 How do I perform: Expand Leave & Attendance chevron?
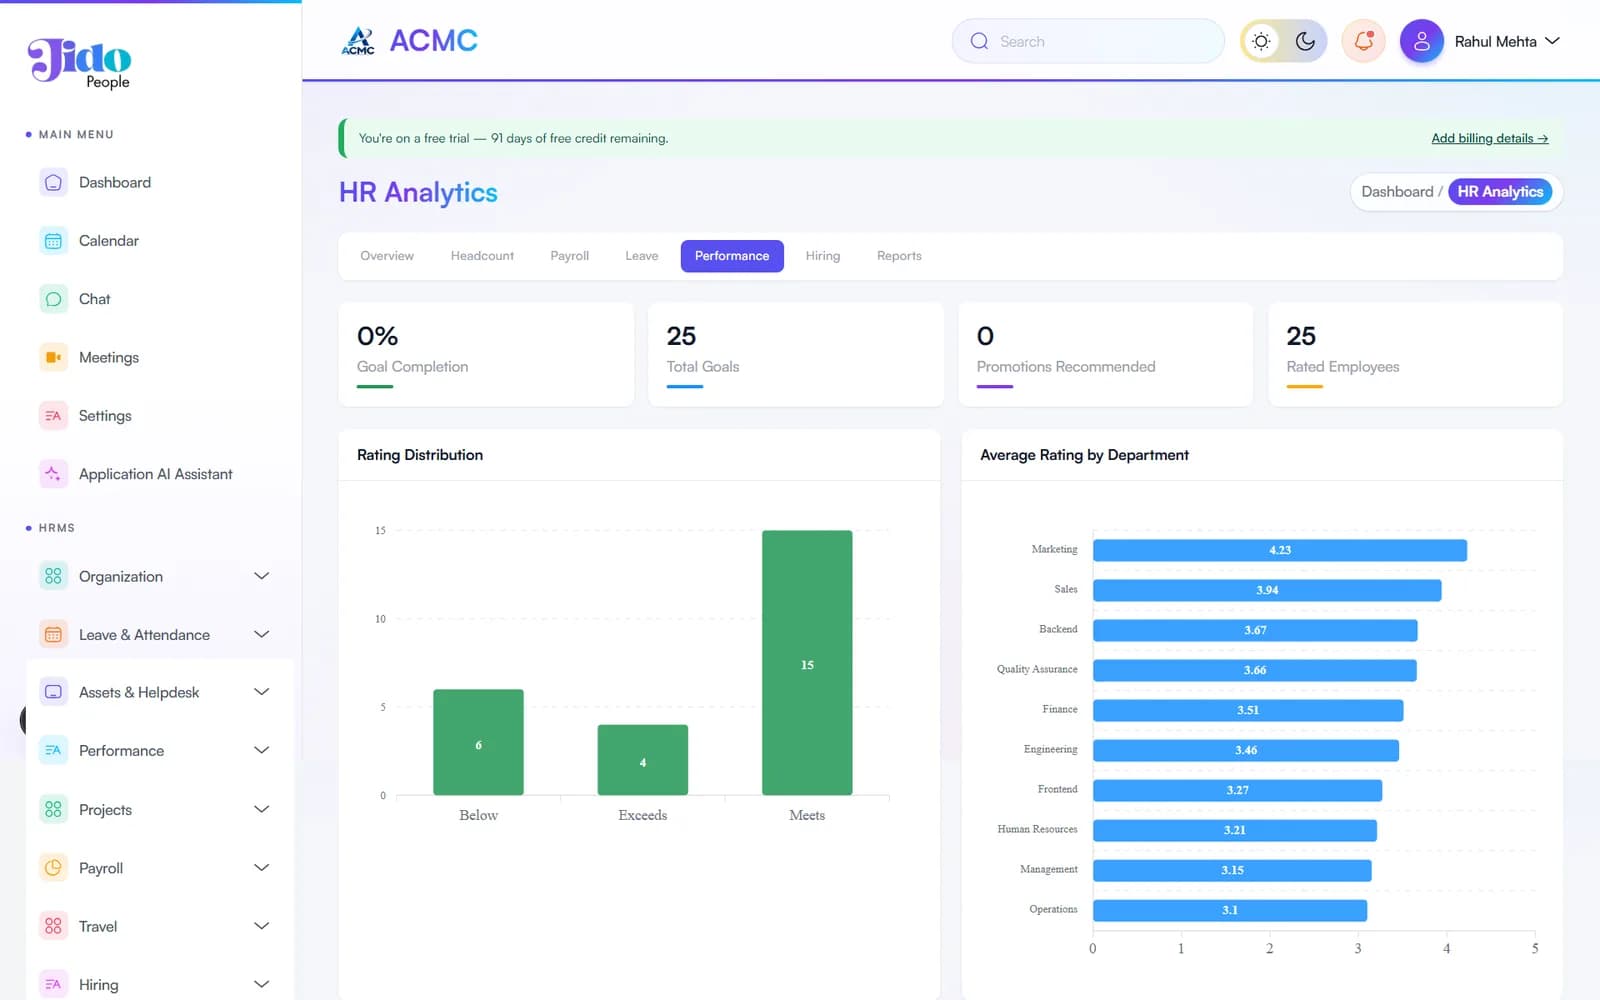262,634
